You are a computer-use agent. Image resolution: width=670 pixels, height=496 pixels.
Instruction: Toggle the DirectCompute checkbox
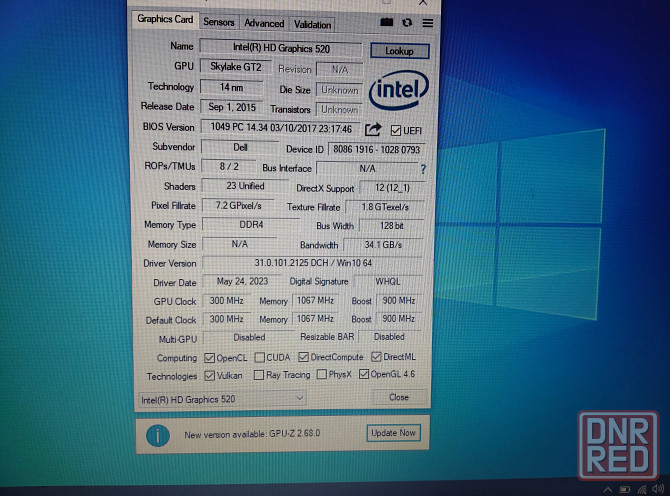coord(303,357)
